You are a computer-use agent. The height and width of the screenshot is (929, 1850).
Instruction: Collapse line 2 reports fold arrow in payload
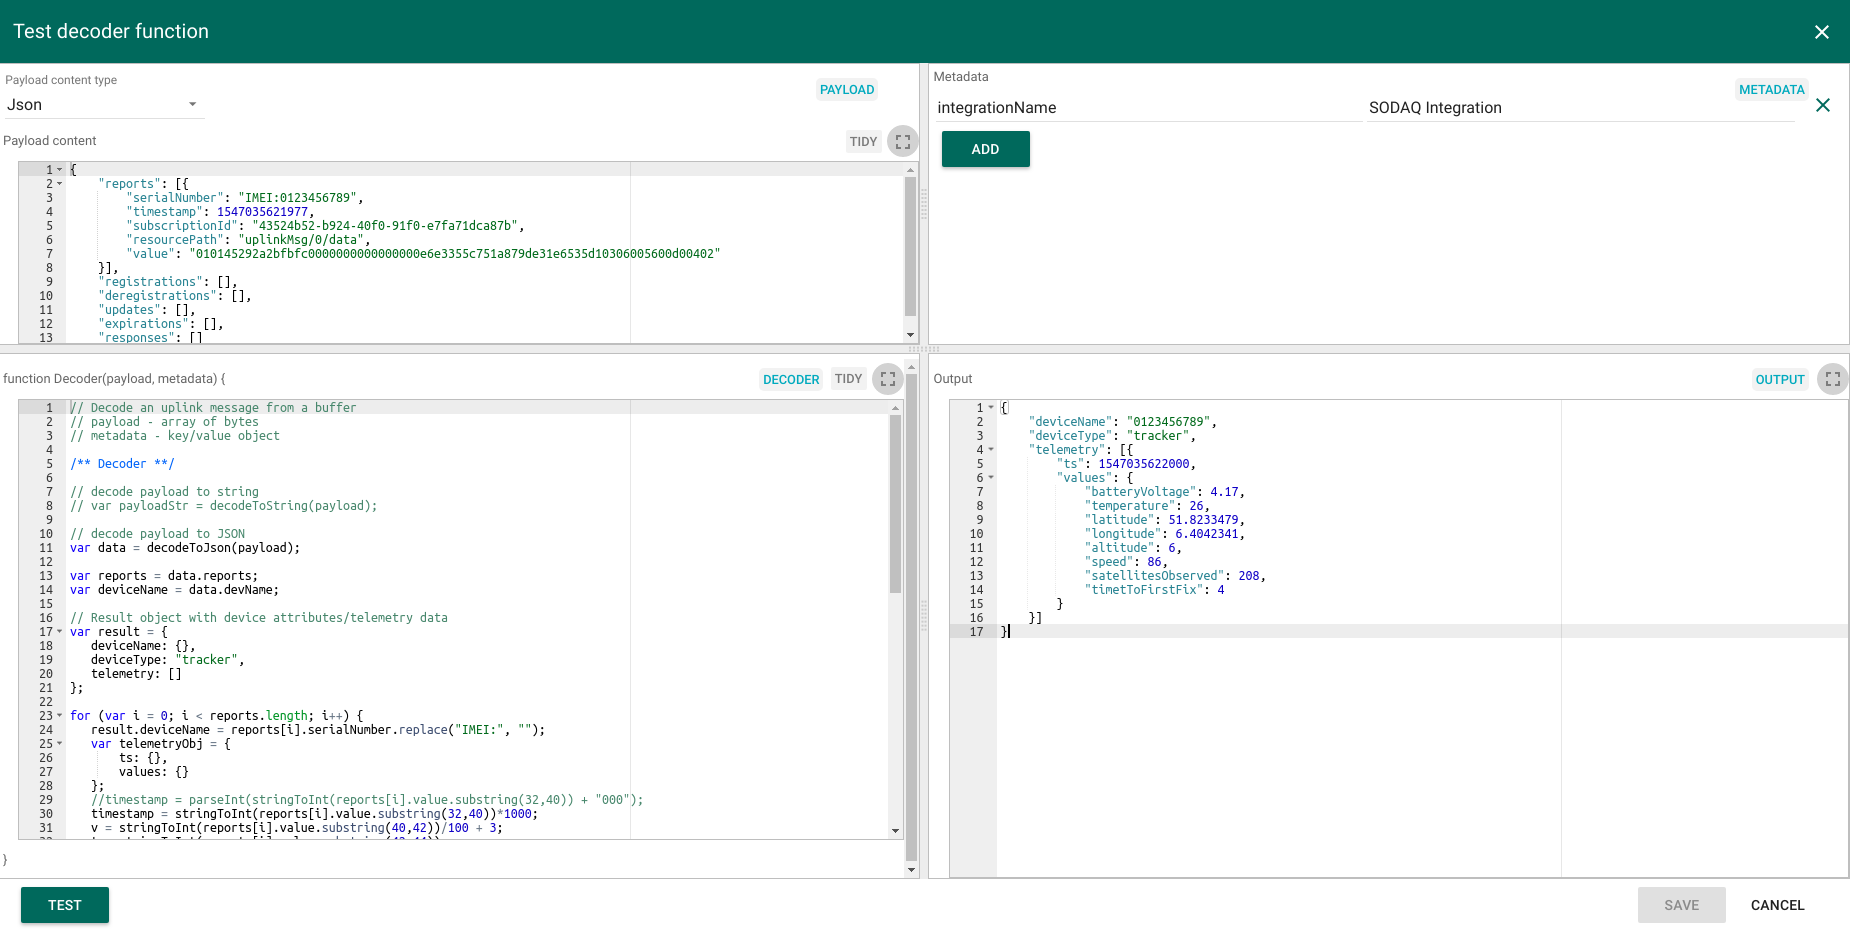[60, 184]
